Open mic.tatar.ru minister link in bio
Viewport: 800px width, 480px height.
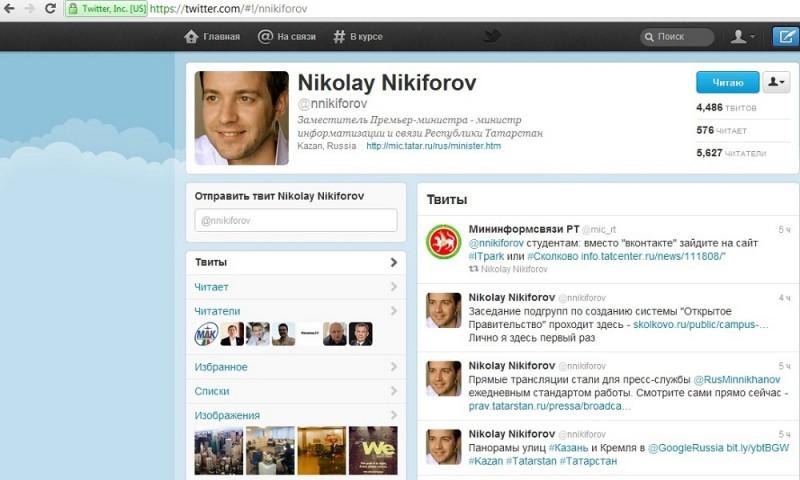433,146
